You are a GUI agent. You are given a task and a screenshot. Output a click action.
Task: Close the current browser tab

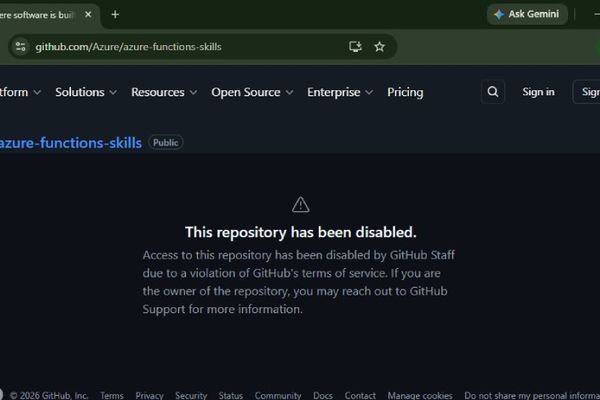coord(88,15)
